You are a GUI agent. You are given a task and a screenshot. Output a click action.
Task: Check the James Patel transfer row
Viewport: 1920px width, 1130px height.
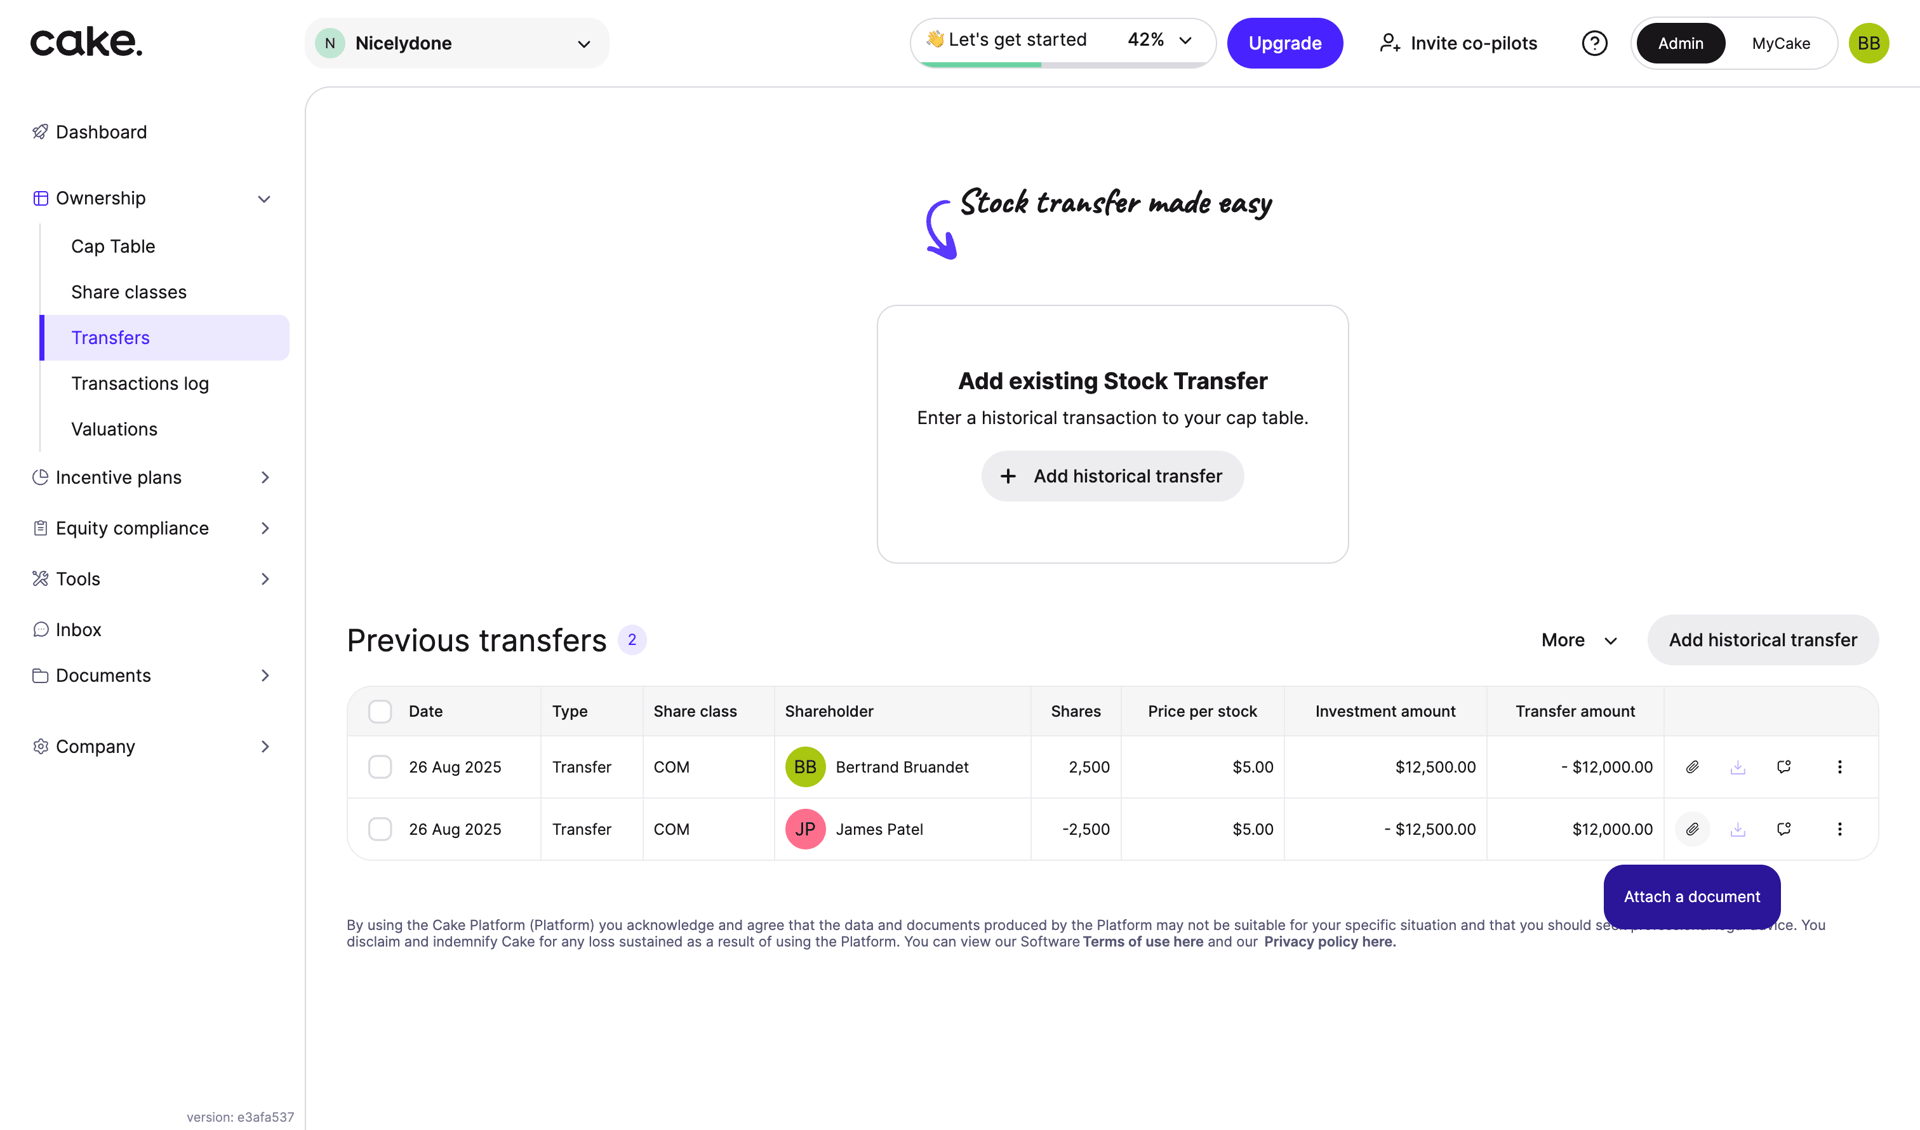tap(380, 829)
